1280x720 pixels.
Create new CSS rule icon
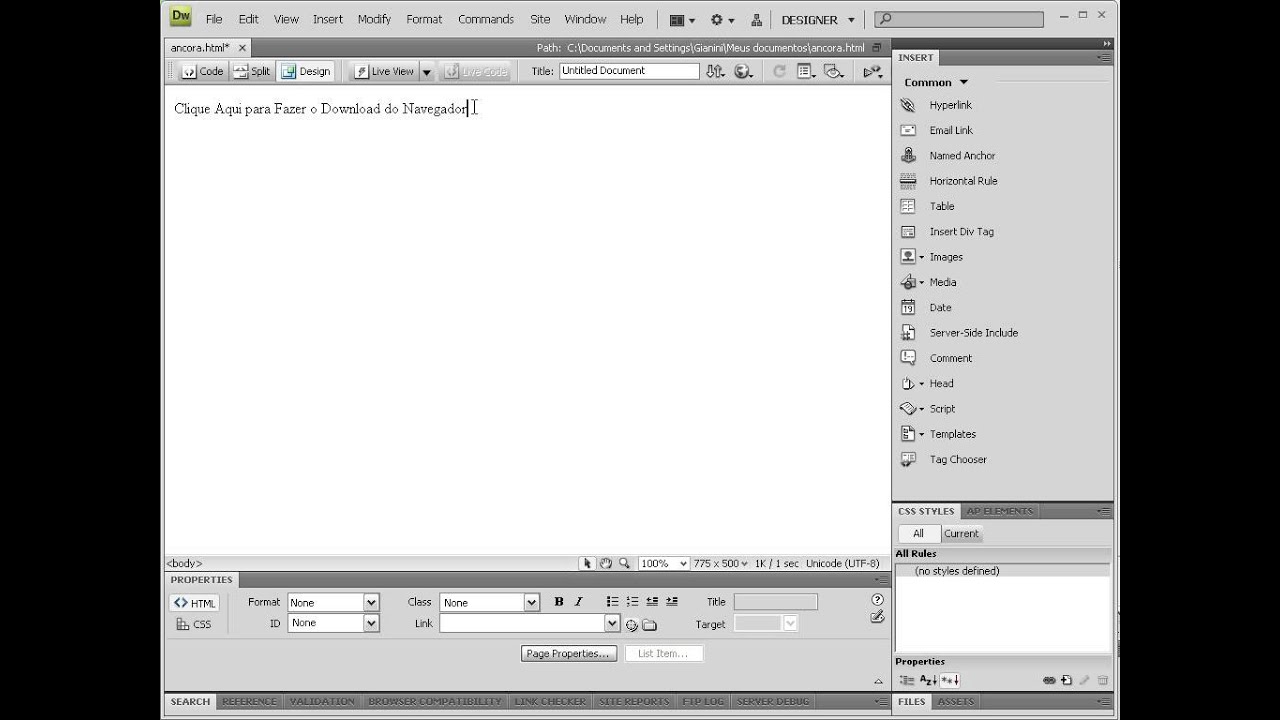[1066, 680]
